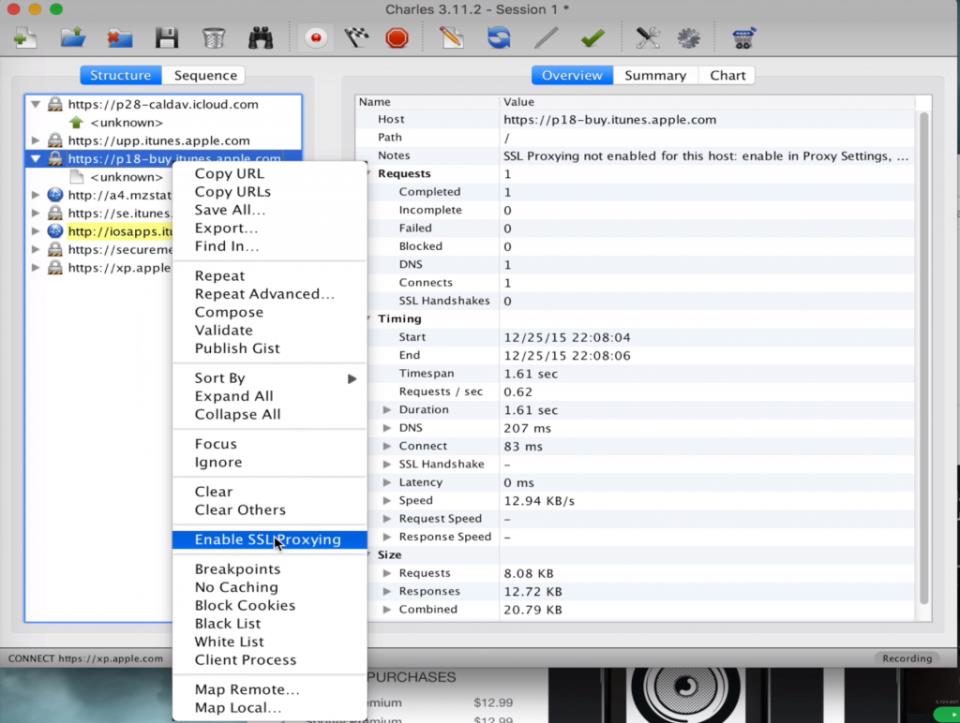This screenshot has height=723, width=960.
Task: Open Tools with wrench and screwdriver icon
Action: pyautogui.click(x=647, y=38)
